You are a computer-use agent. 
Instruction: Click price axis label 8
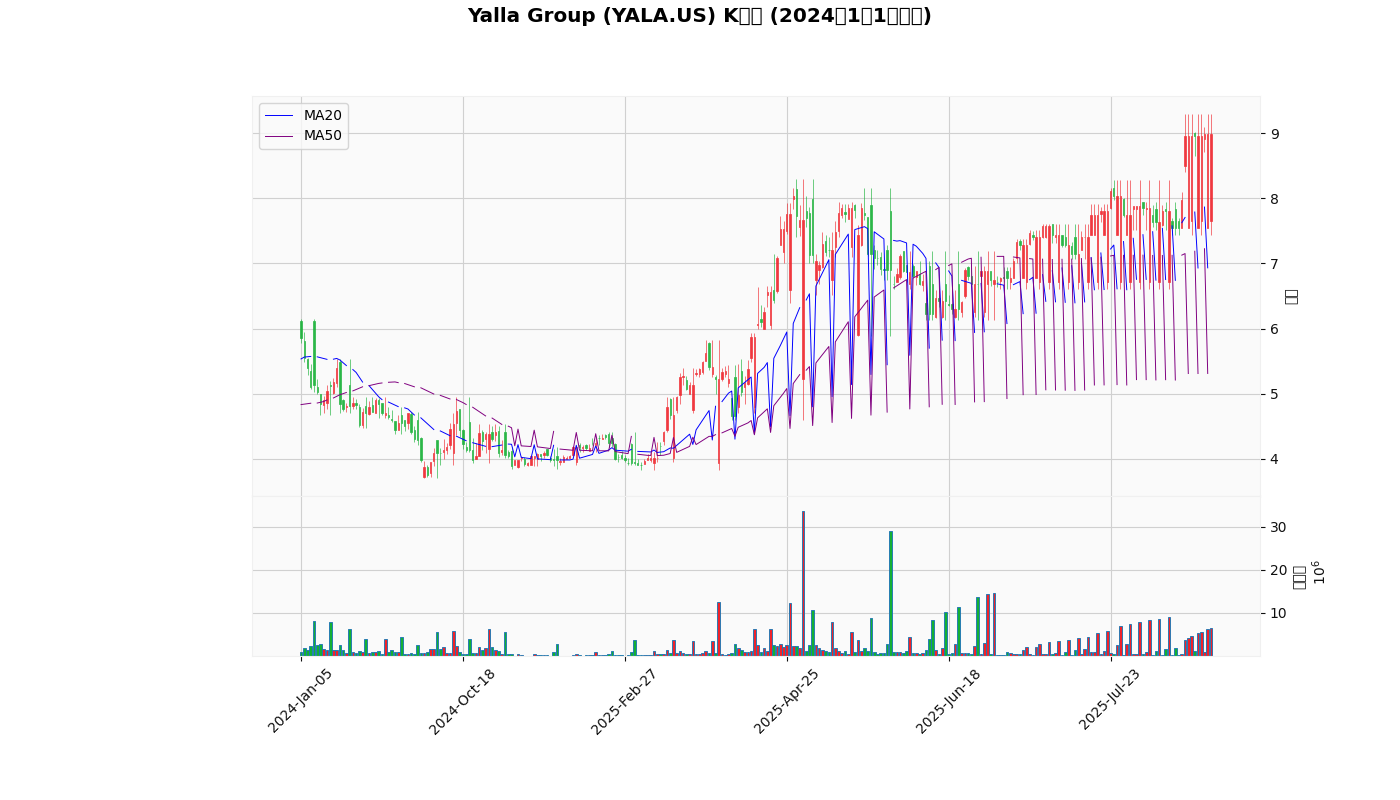click(1275, 199)
